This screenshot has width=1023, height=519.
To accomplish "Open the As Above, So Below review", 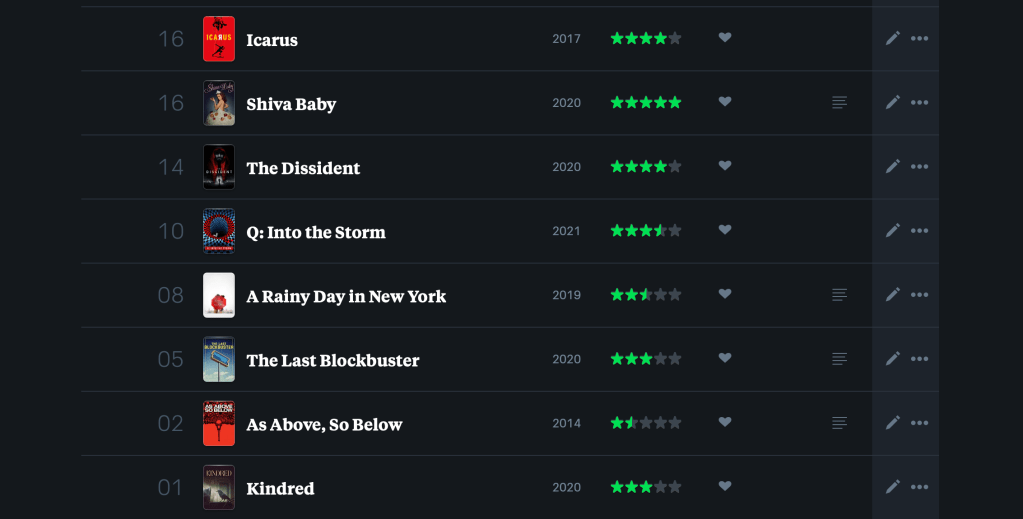I will pos(840,423).
